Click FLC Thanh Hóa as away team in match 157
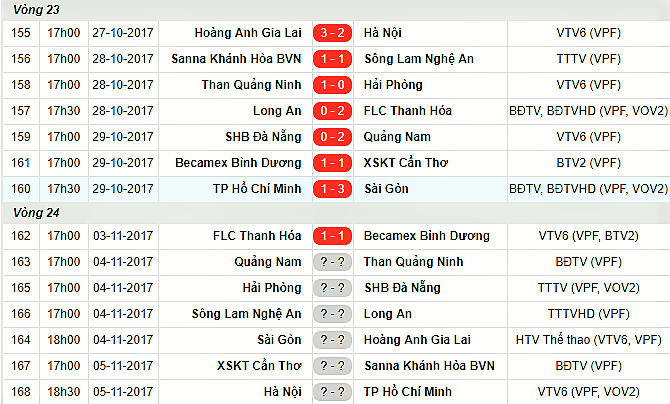 (408, 111)
